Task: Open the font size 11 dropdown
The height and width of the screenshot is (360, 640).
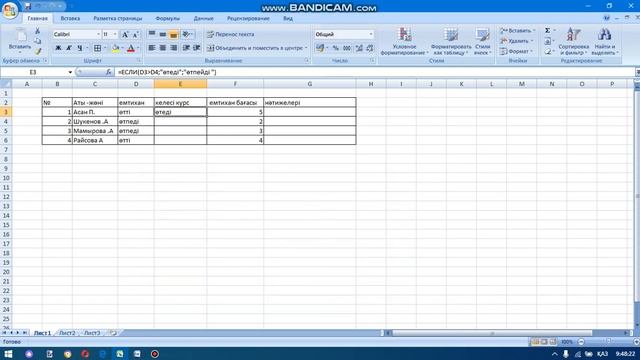Action: click(115, 34)
